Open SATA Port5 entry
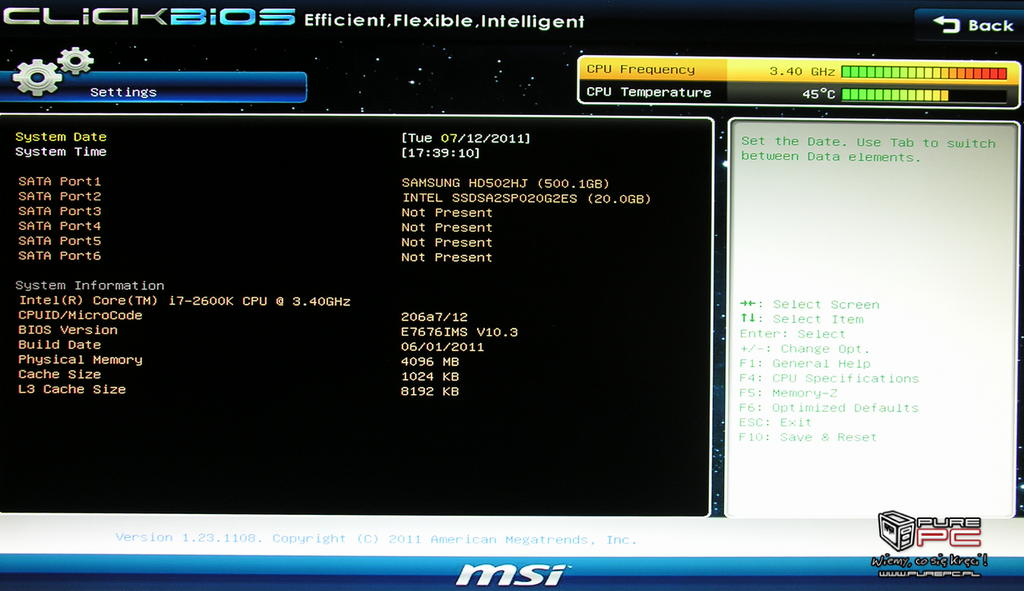Image resolution: width=1024 pixels, height=591 pixels. point(59,241)
